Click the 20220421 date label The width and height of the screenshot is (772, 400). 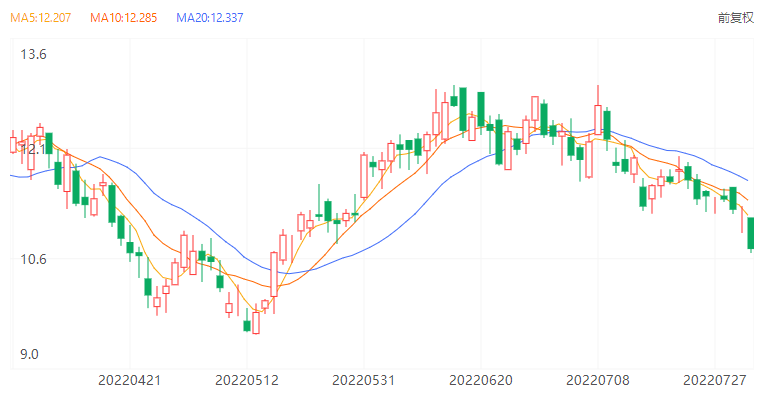(x=129, y=380)
